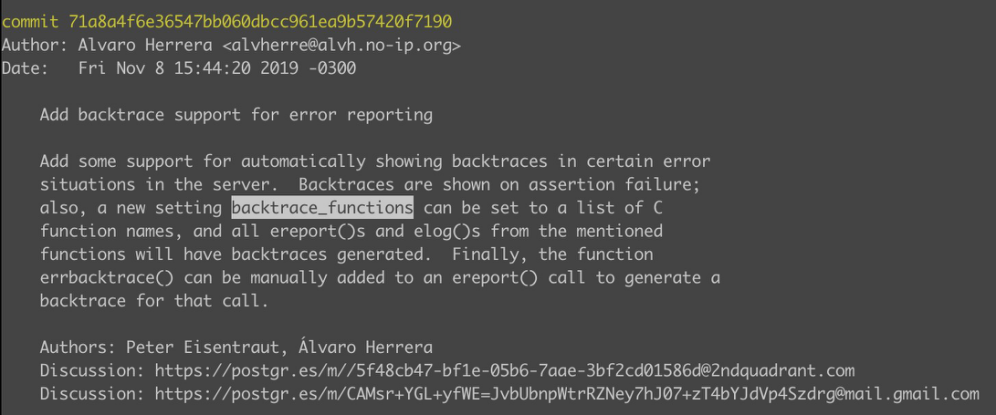Click the function name errbacktrace()
Viewport: 996px width, 415px height.
pos(98,277)
